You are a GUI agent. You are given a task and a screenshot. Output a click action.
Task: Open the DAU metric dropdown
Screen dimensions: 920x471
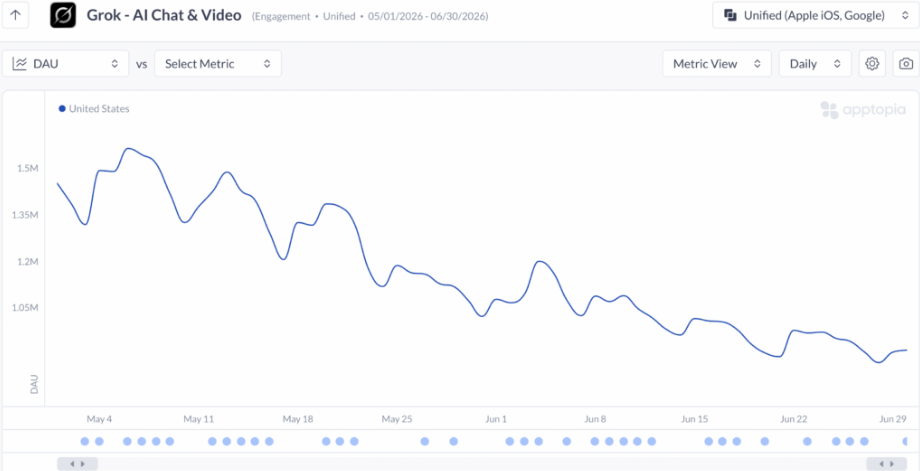(x=65, y=63)
